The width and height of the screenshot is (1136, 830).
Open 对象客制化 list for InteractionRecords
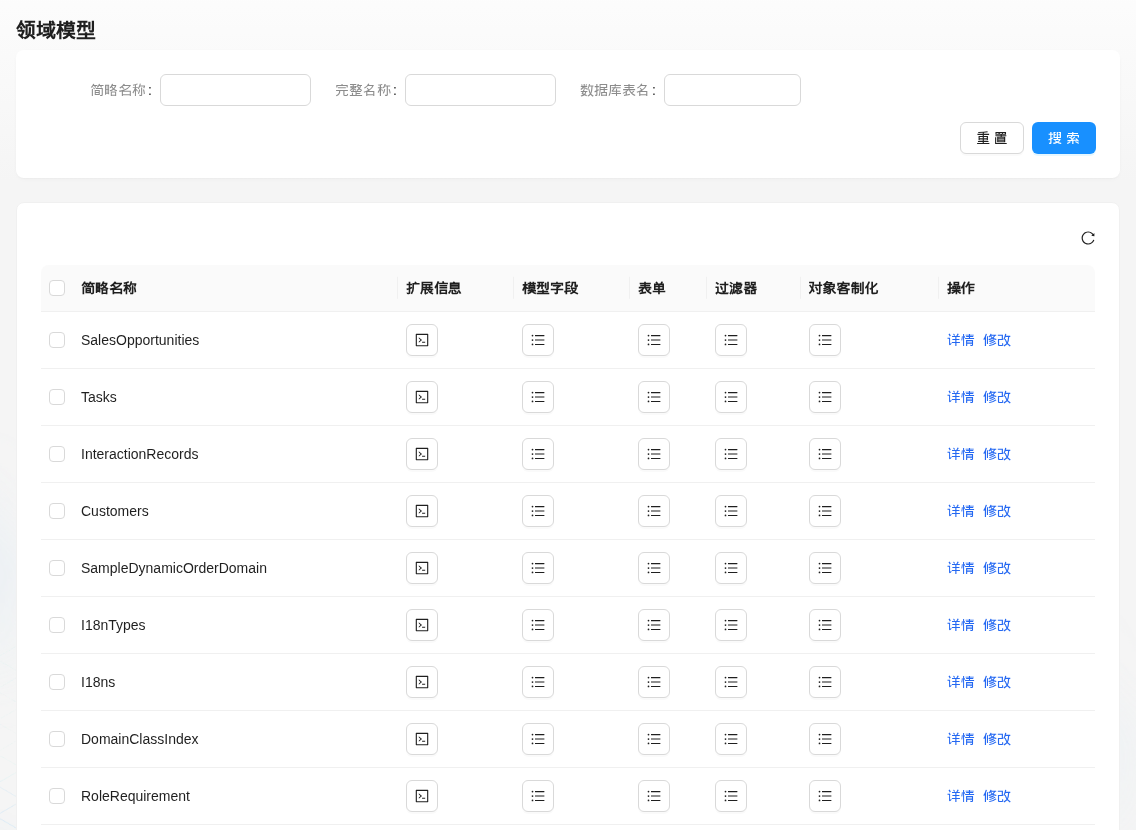click(824, 454)
